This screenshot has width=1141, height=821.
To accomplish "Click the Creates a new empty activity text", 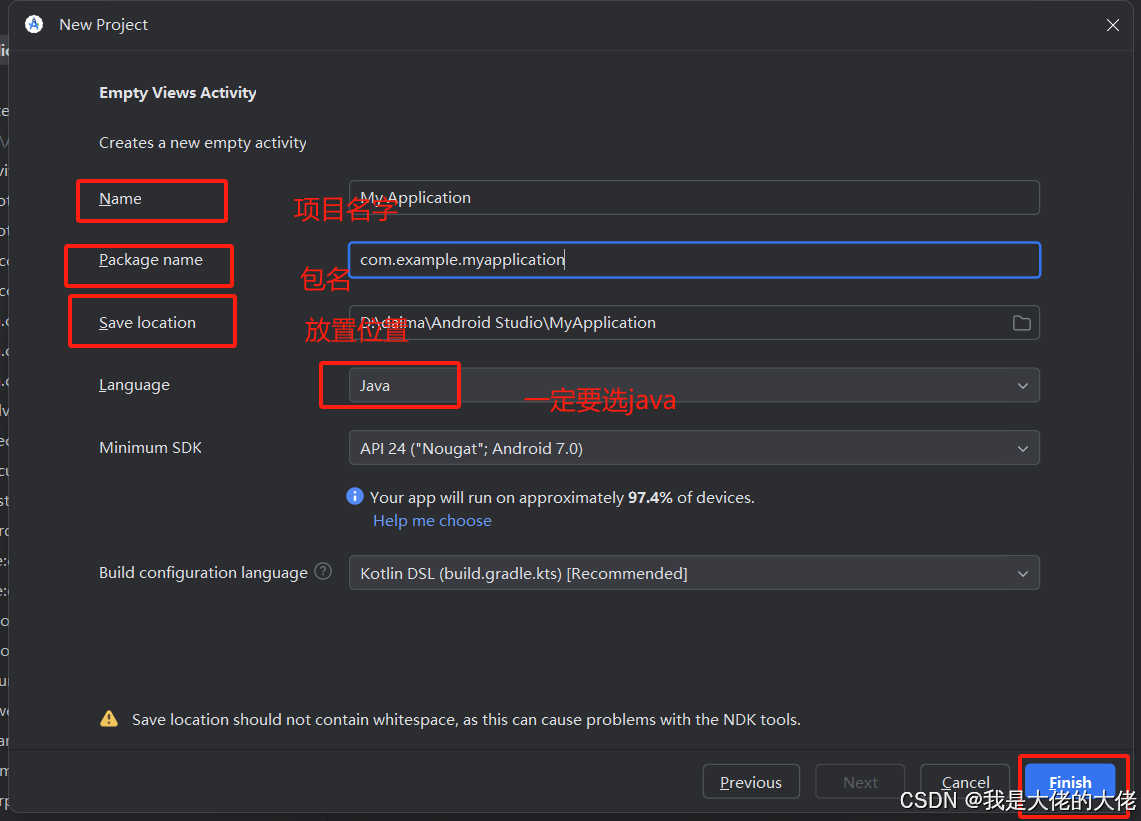I will [202, 143].
